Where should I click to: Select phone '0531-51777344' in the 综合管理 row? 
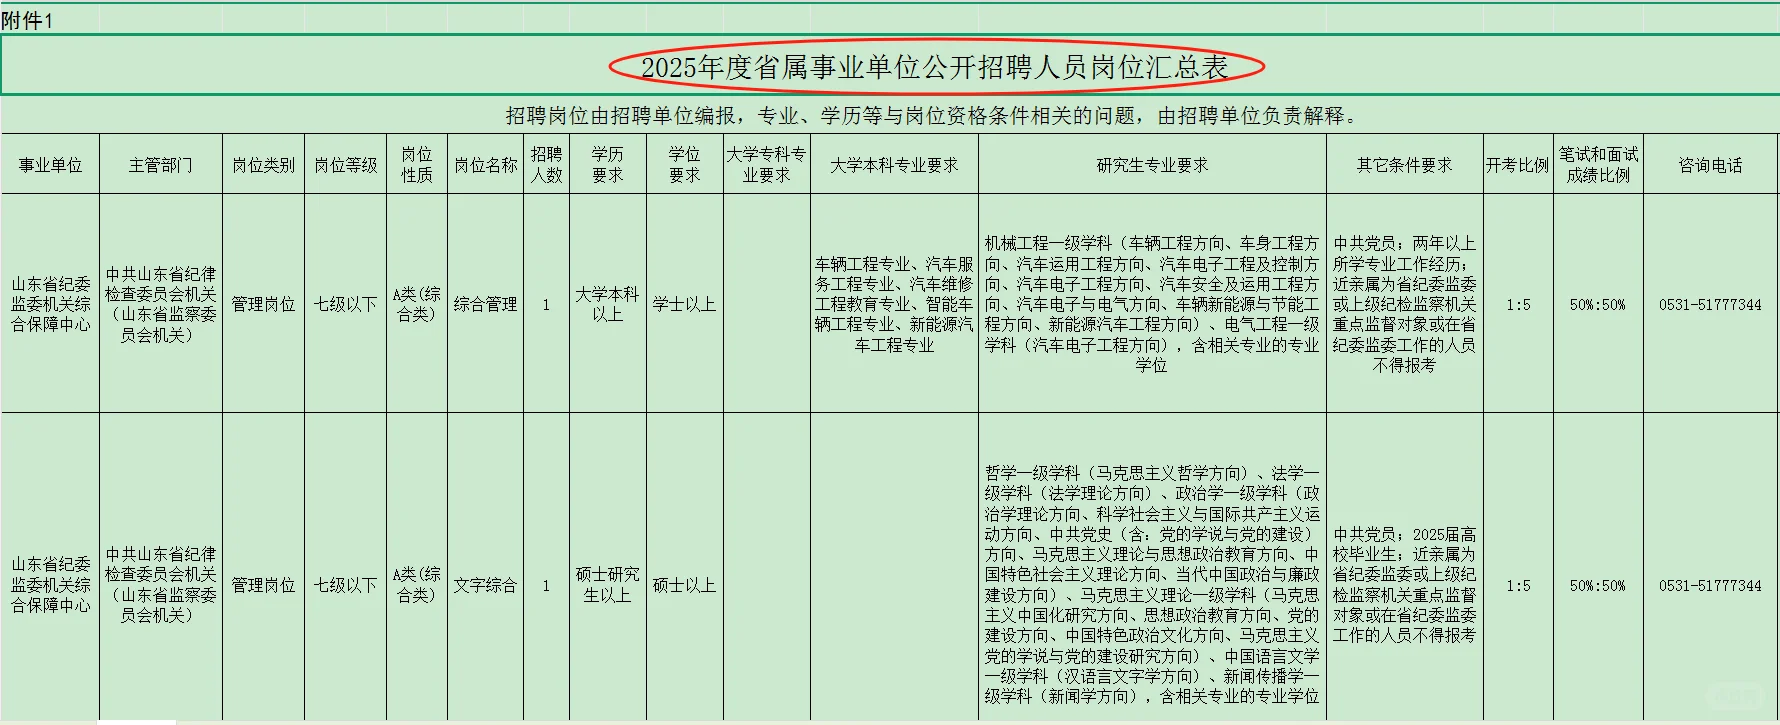pyautogui.click(x=1710, y=304)
